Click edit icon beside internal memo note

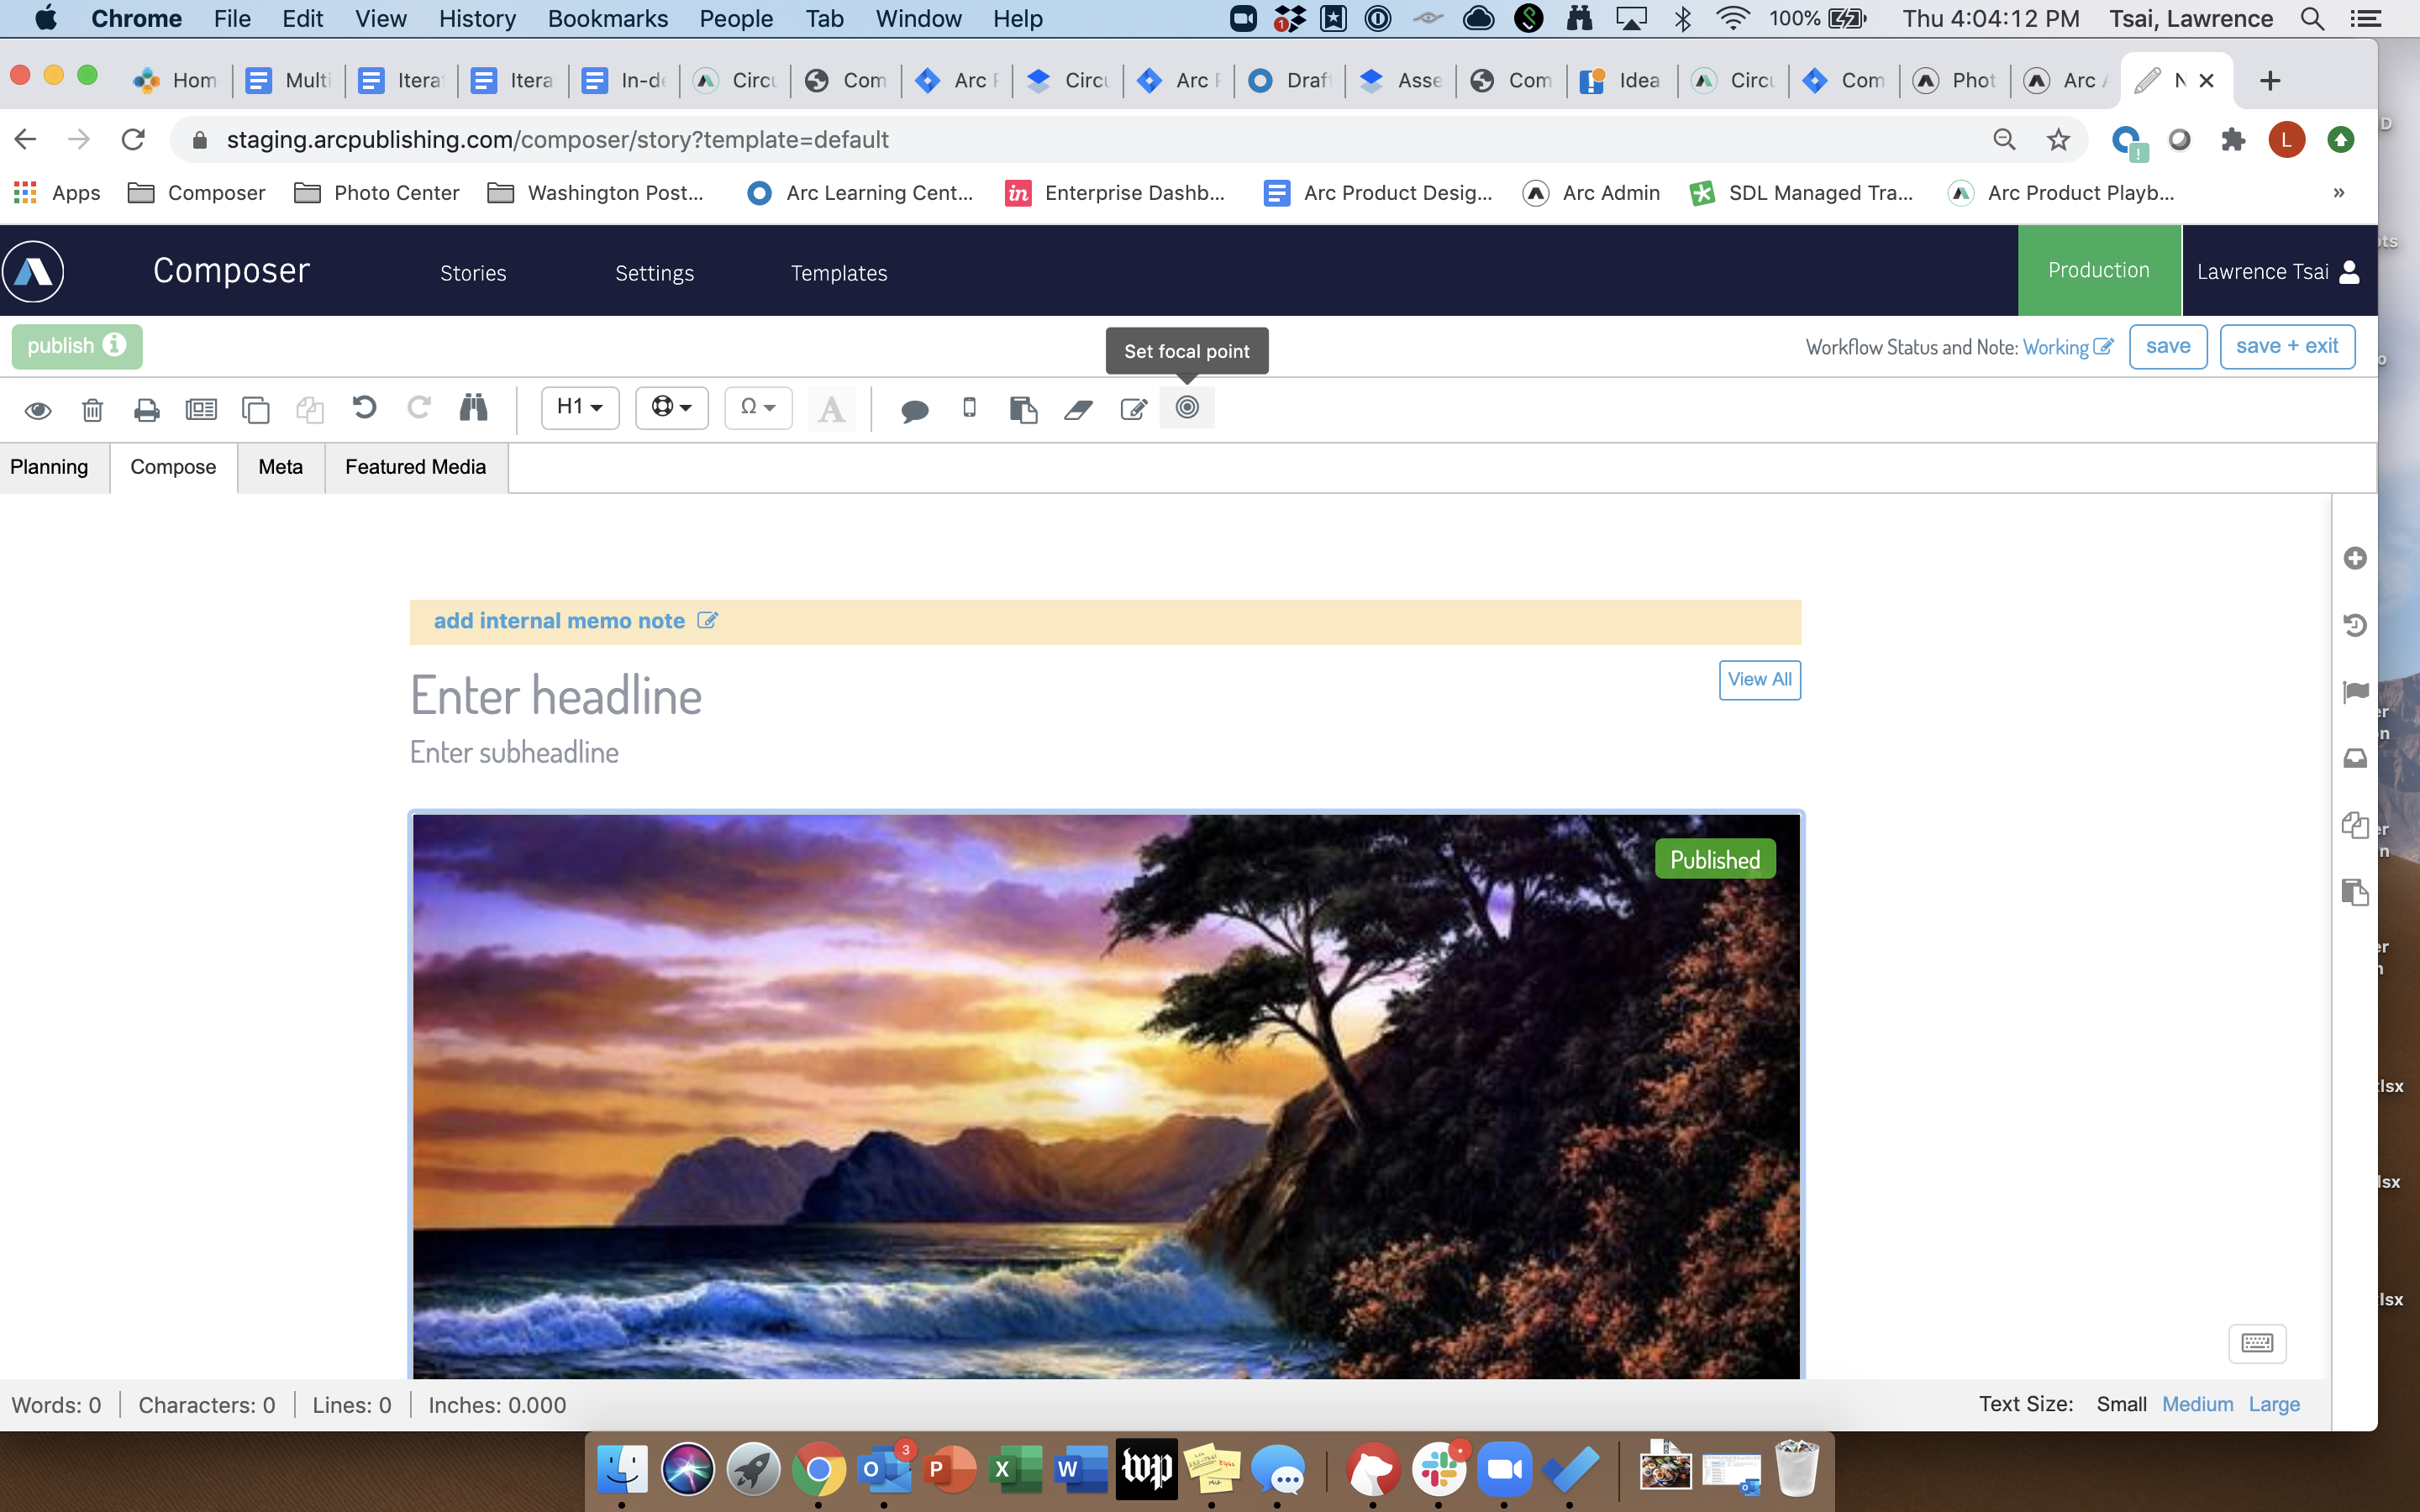[x=707, y=620]
